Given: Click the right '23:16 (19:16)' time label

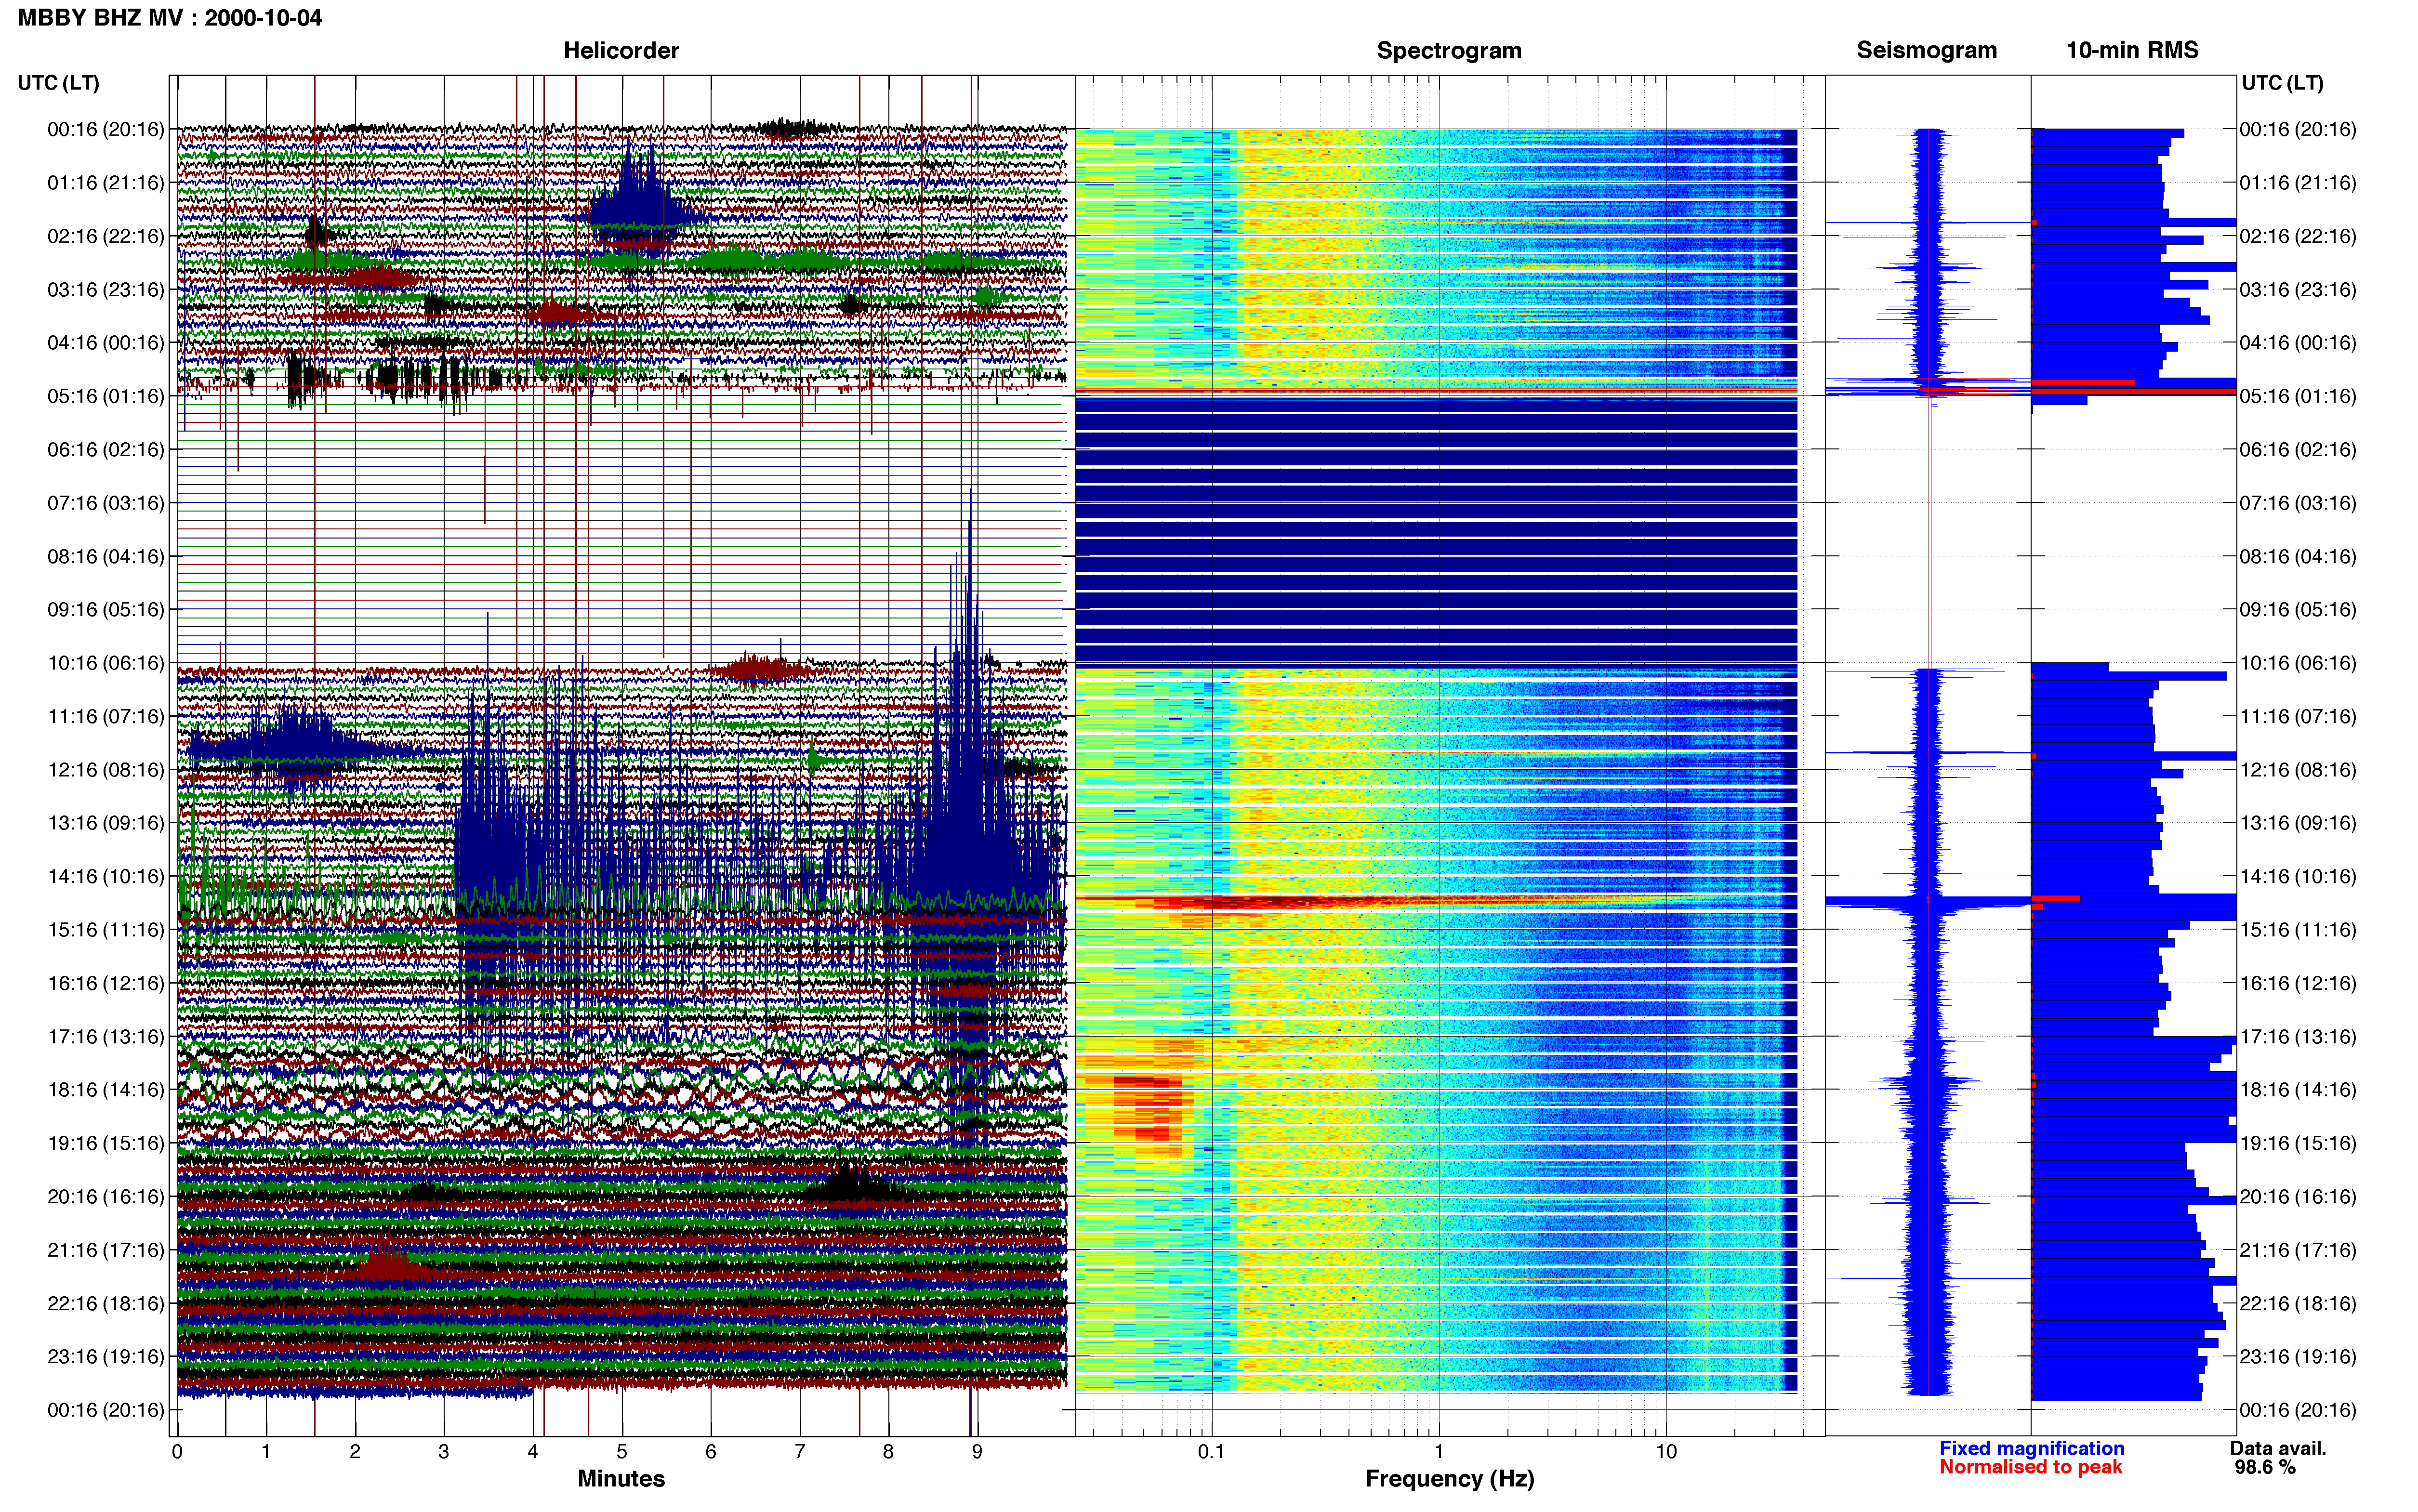Looking at the screenshot, I should [x=2298, y=1357].
